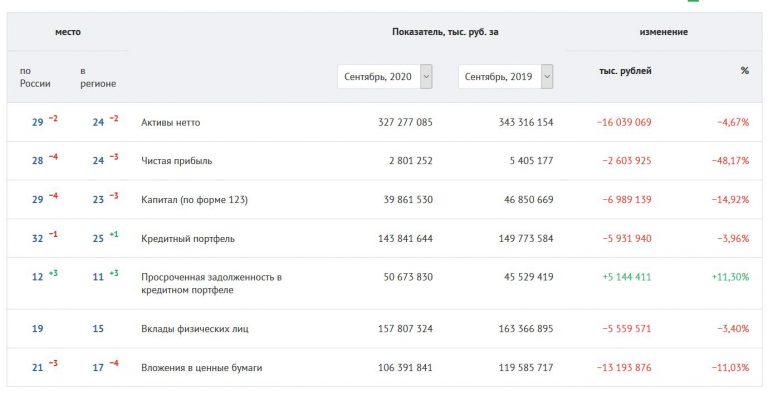The width and height of the screenshot is (768, 400).
Task: Open the Чистая прибыль indicator
Action: tap(176, 161)
